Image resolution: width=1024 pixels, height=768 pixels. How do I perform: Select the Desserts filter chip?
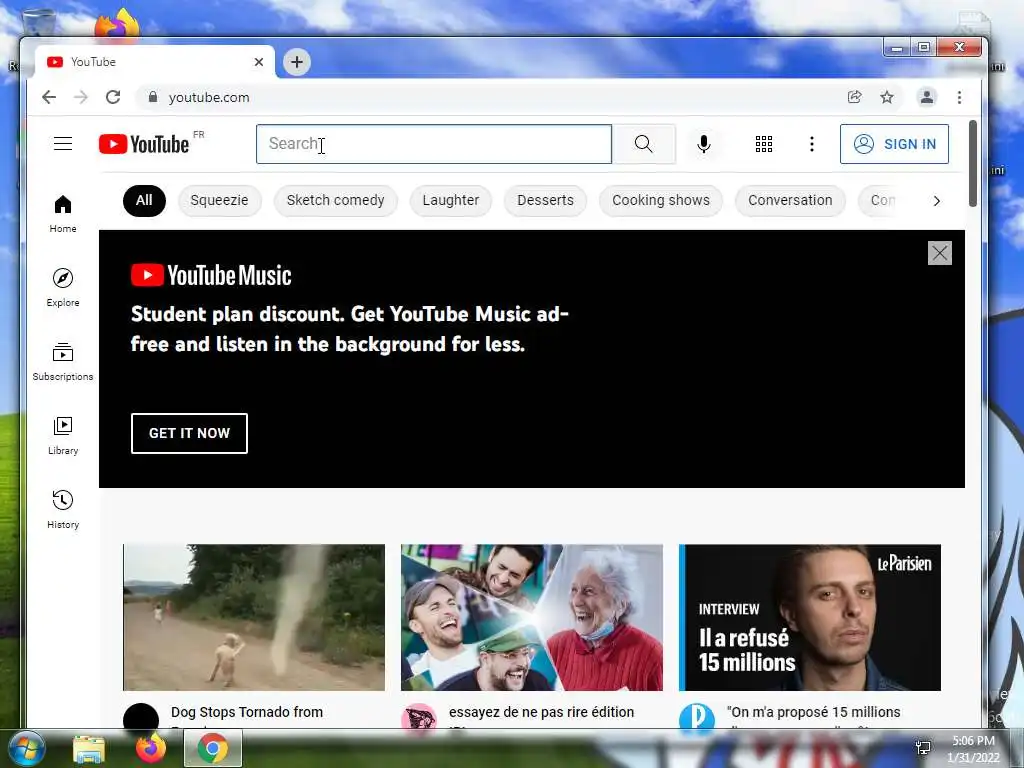(545, 200)
